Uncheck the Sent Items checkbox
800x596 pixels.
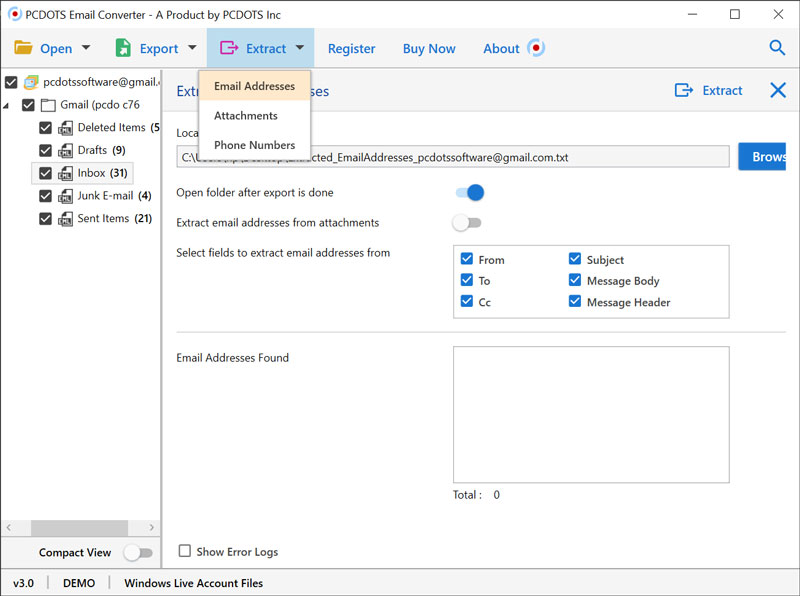[x=45, y=219]
